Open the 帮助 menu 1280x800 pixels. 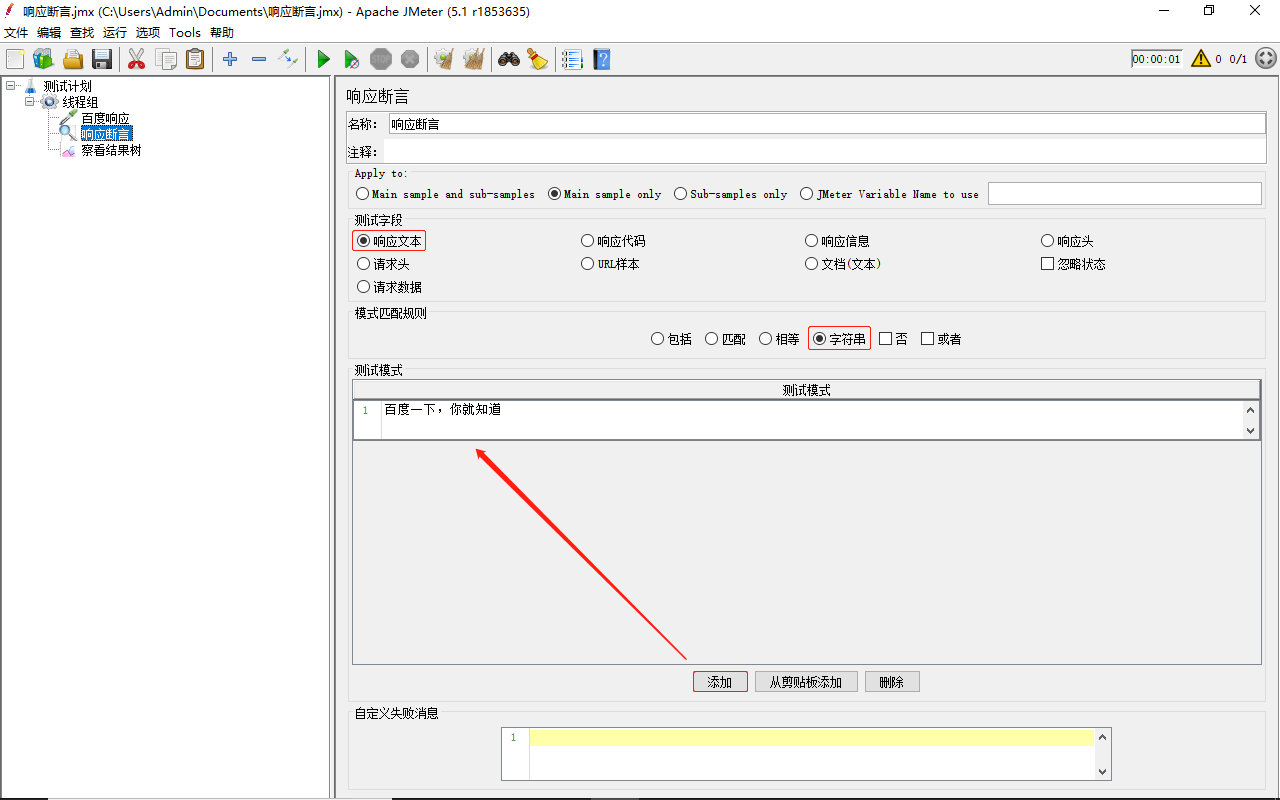coord(222,33)
